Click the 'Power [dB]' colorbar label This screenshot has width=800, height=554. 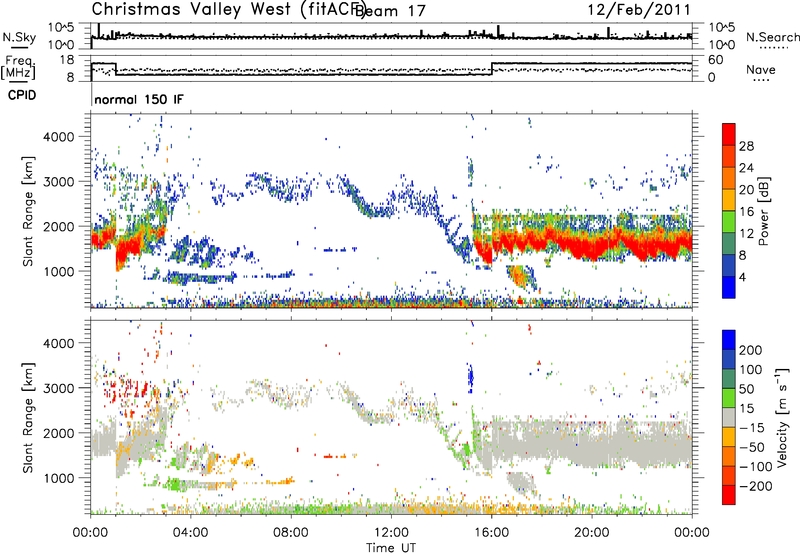(x=763, y=211)
